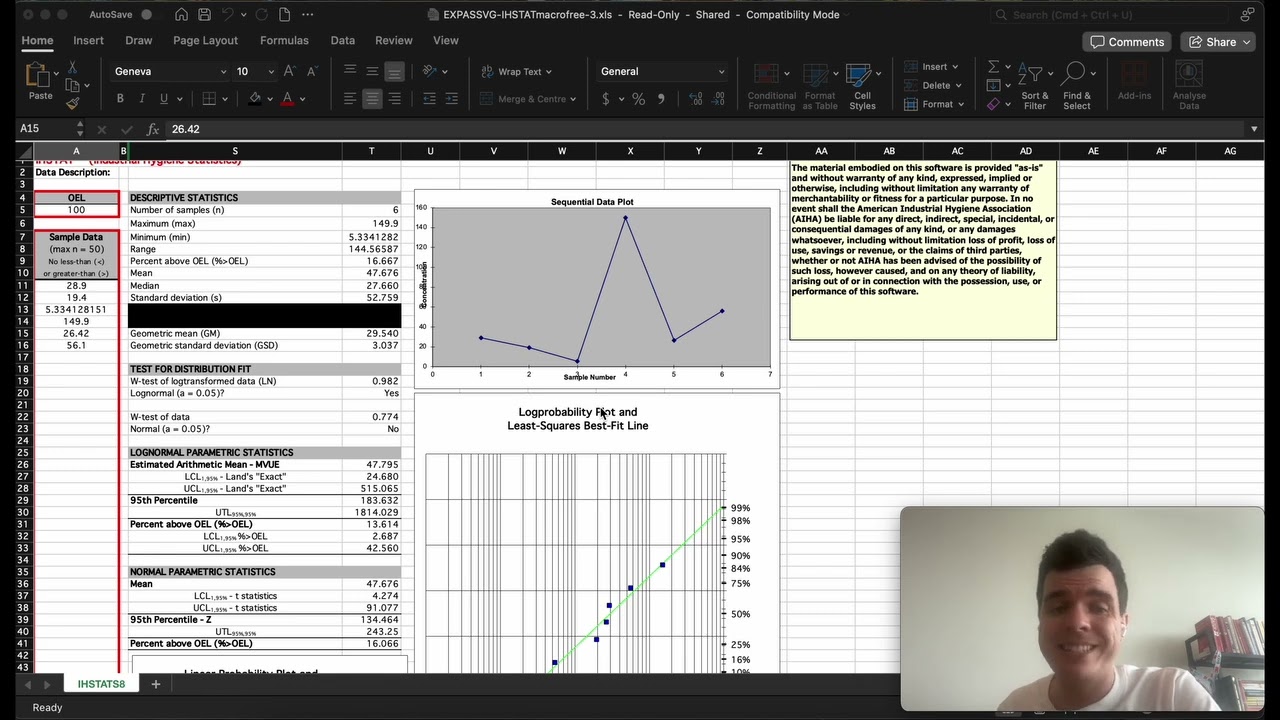This screenshot has height=720, width=1280.
Task: Toggle Centre horizontal alignment
Action: [x=372, y=99]
